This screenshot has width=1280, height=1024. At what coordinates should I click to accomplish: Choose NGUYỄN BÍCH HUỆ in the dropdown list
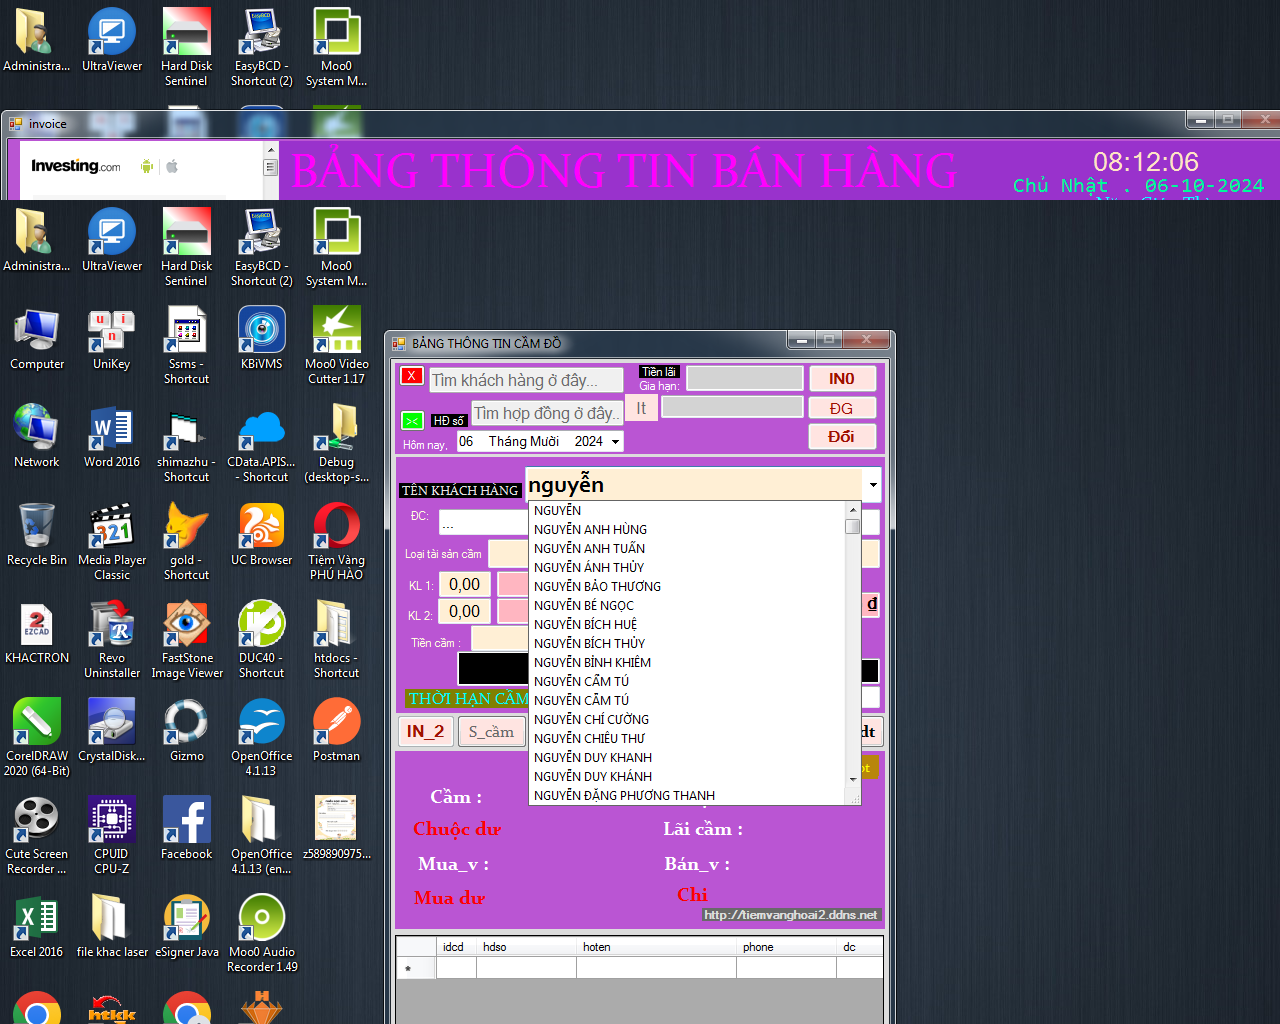585,624
